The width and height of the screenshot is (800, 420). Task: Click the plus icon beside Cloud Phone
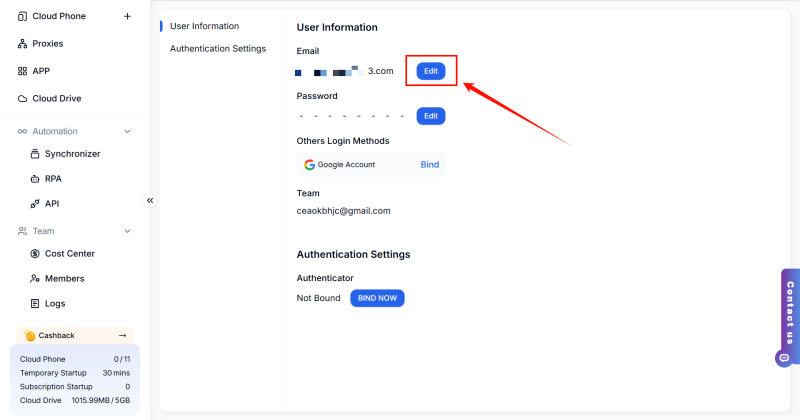[126, 16]
